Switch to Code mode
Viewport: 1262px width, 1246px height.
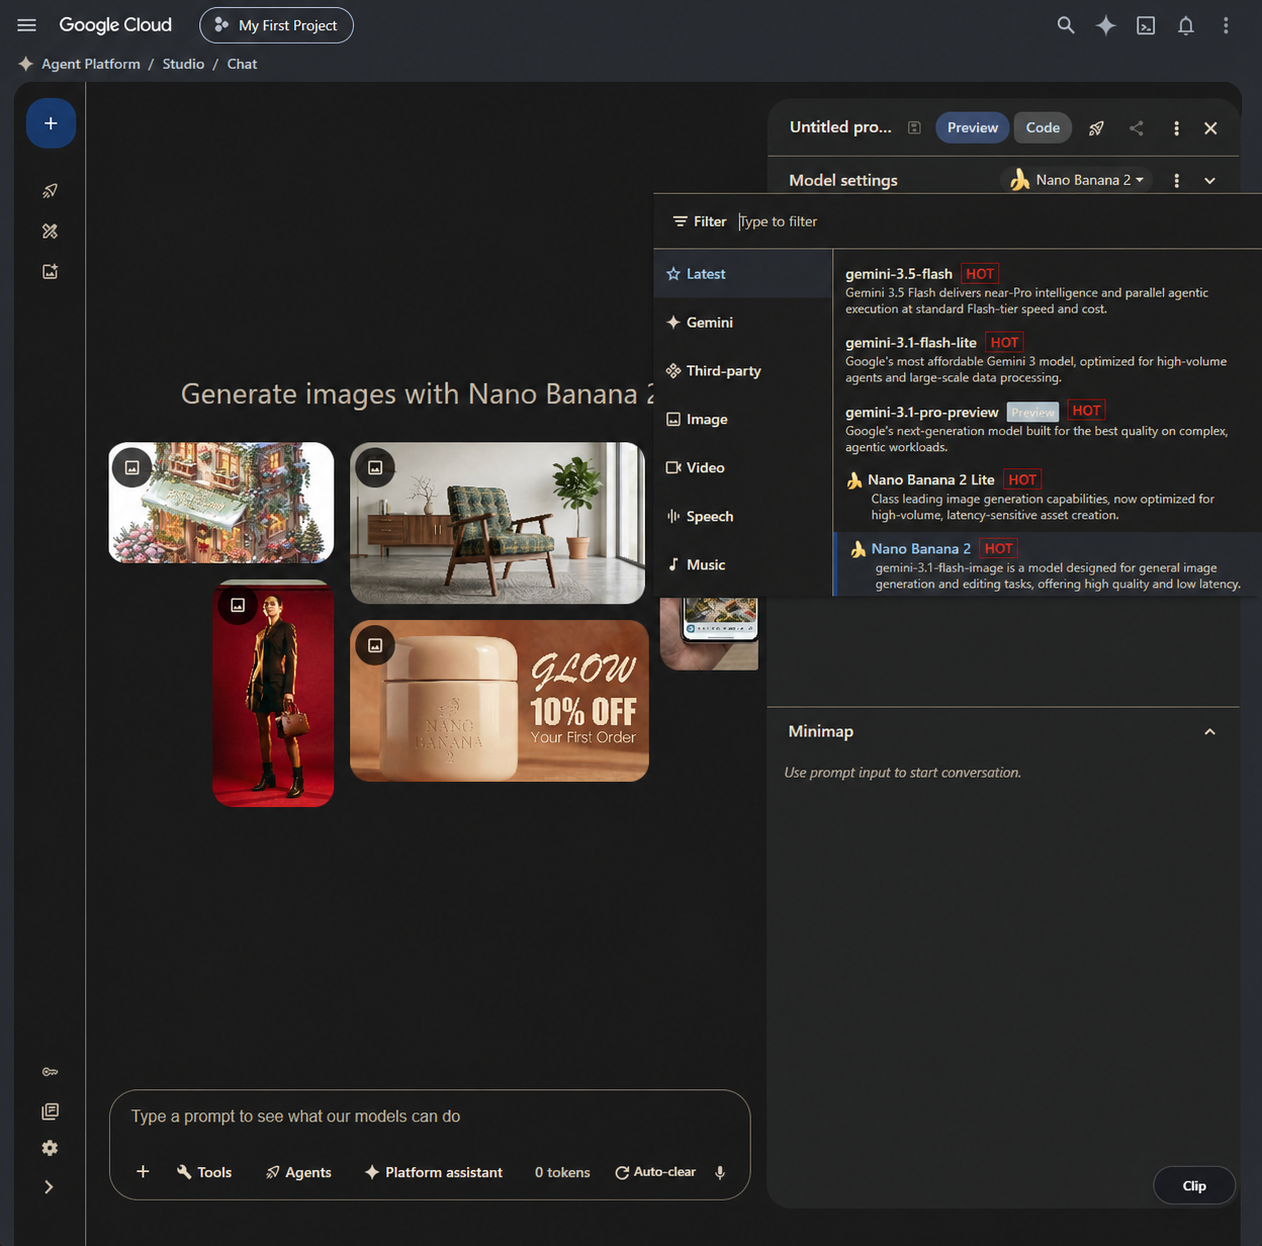[1042, 127]
